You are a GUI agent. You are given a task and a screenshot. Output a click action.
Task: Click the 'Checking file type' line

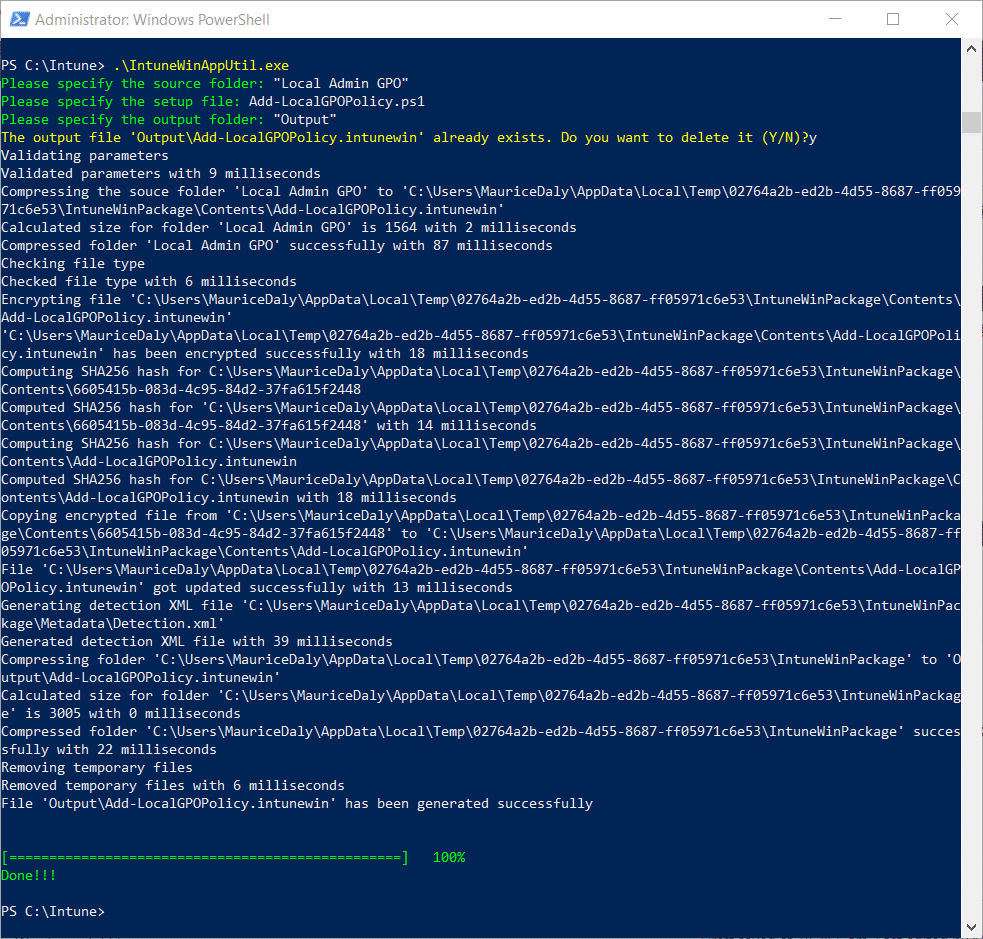coord(73,264)
